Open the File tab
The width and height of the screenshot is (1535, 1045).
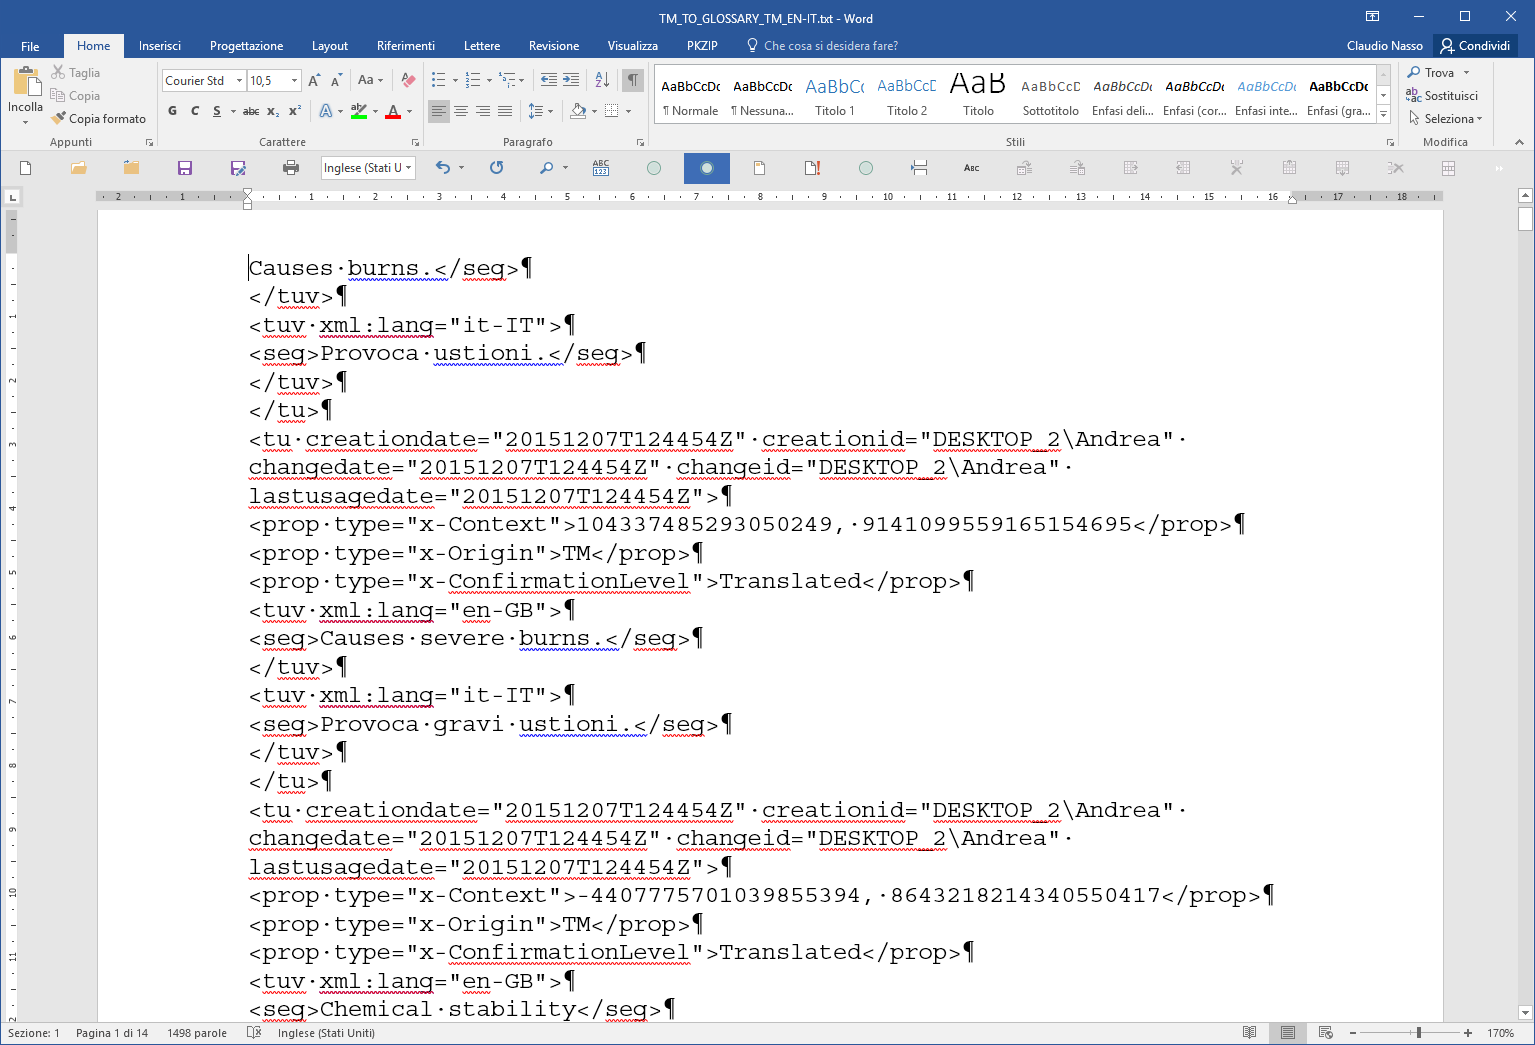pos(30,46)
